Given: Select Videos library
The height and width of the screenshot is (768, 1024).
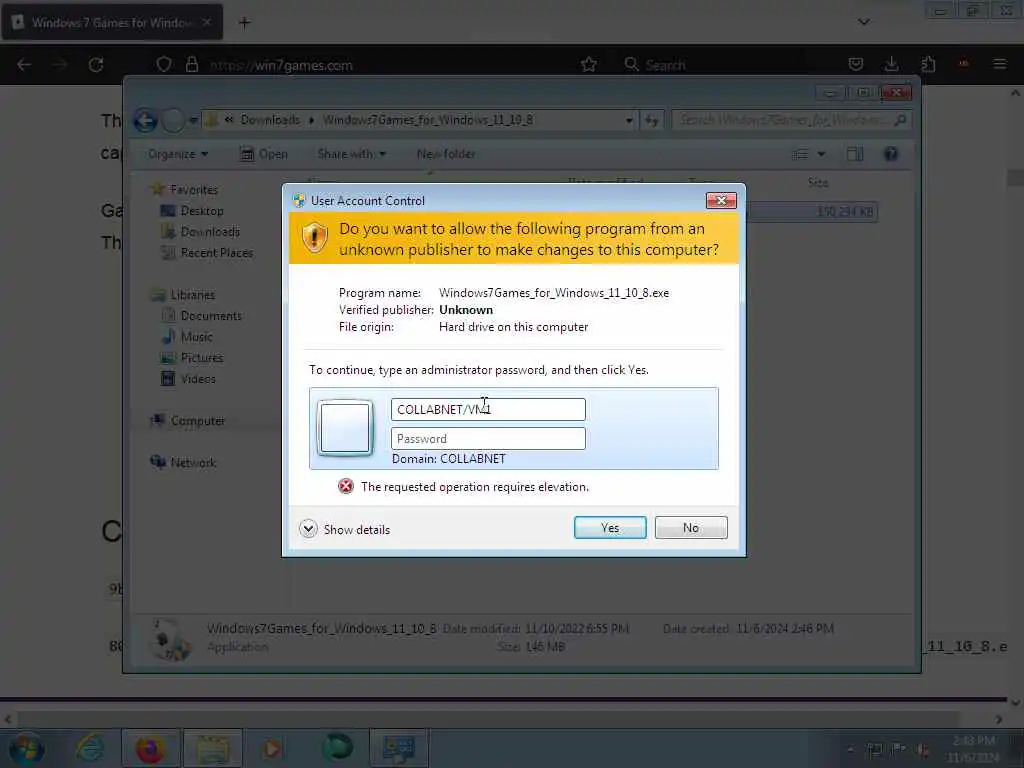Looking at the screenshot, I should [x=198, y=379].
